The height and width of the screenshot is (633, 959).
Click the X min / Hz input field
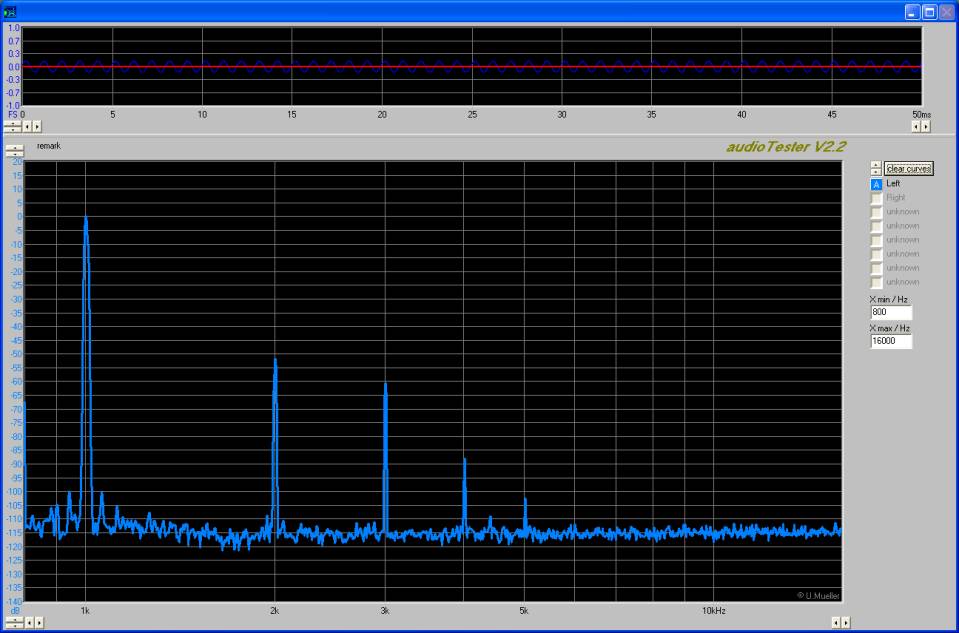891,313
